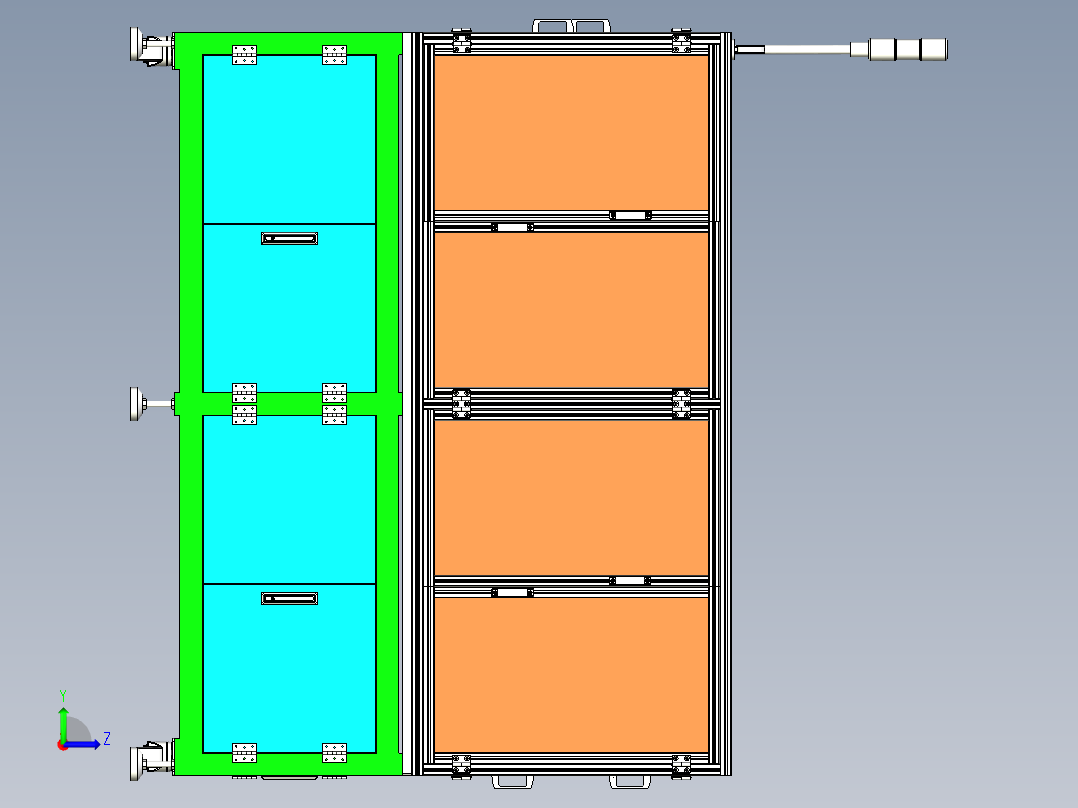Select the left hinge at the top of the upper cyan door
Image resolution: width=1078 pixels, height=808 pixels.
click(x=244, y=55)
